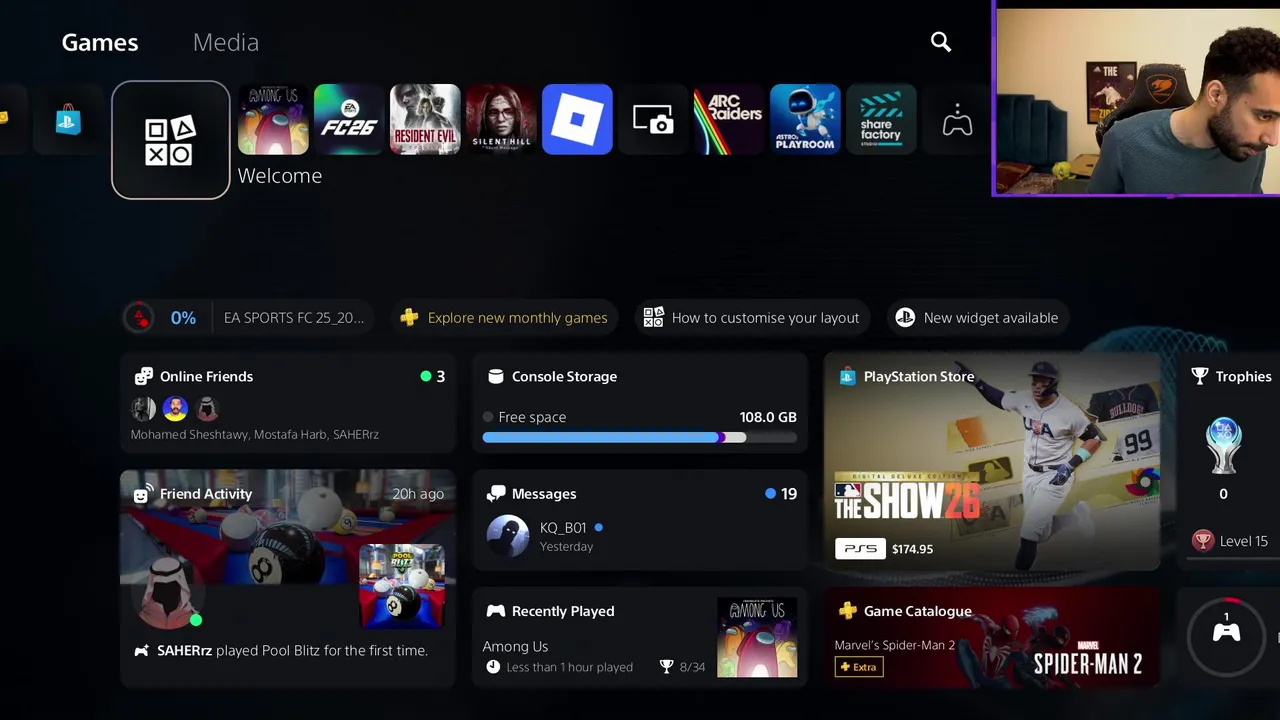Click Explore new monthly games chip
The height and width of the screenshot is (720, 1280).
coord(506,318)
